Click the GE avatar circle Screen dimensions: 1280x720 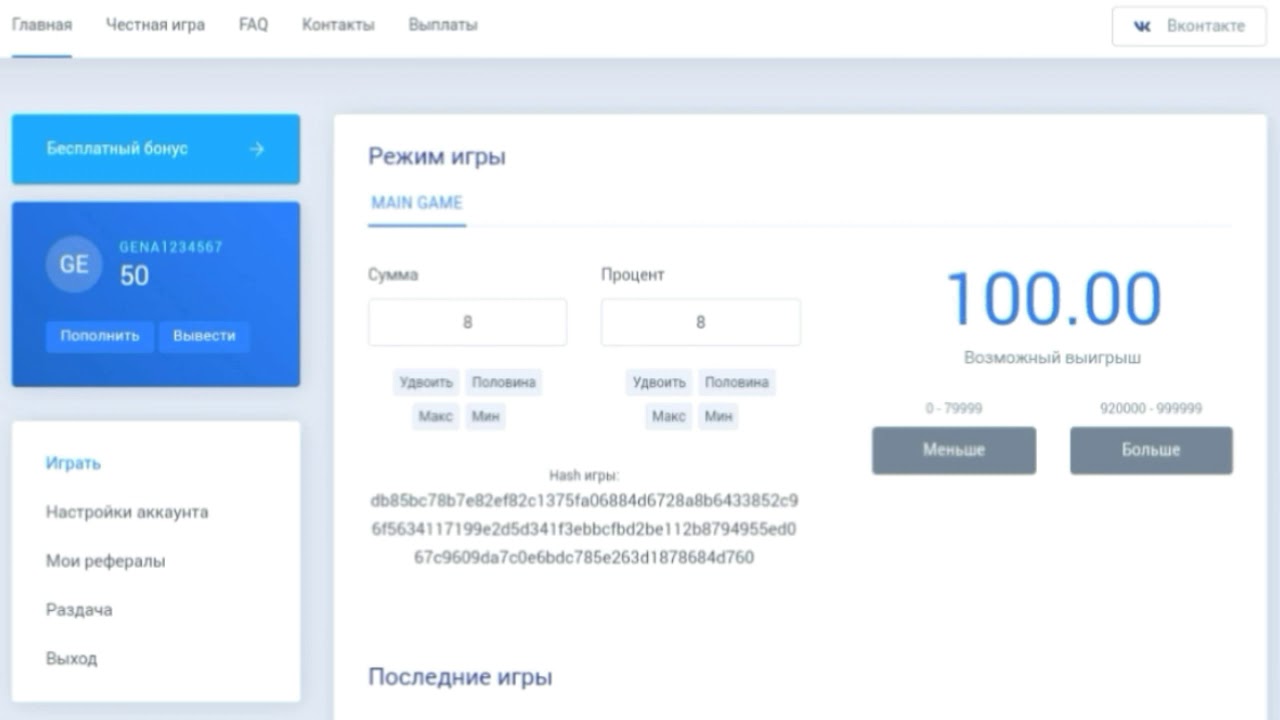pos(74,264)
